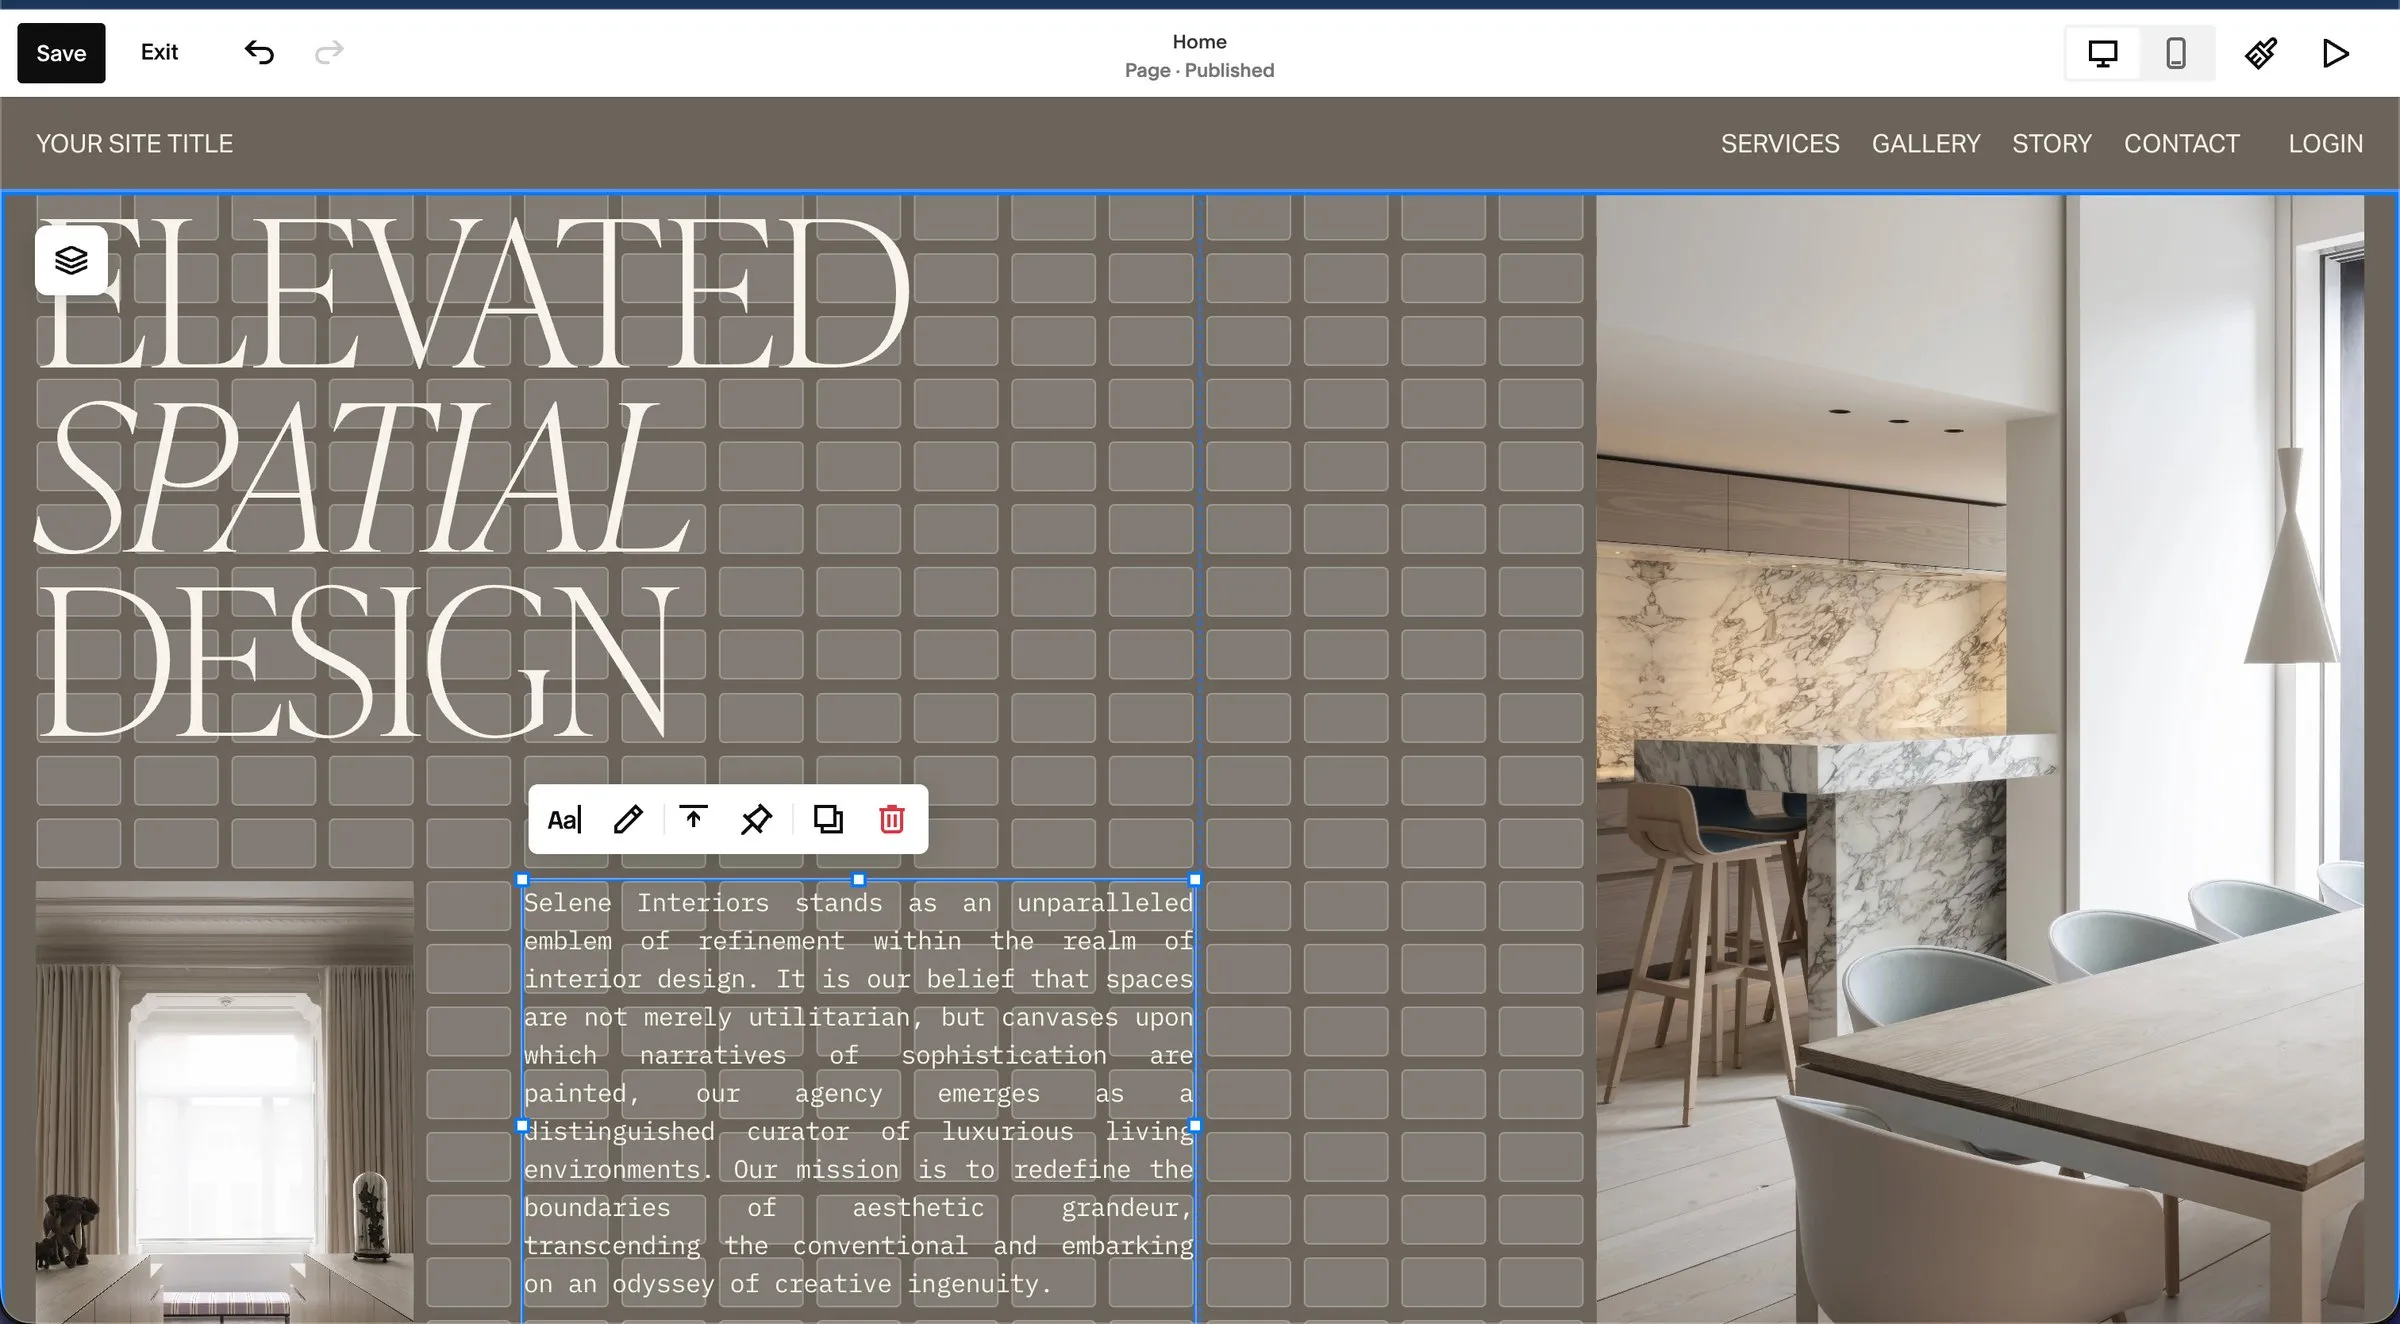Select the kitchen interior image

(1980, 758)
